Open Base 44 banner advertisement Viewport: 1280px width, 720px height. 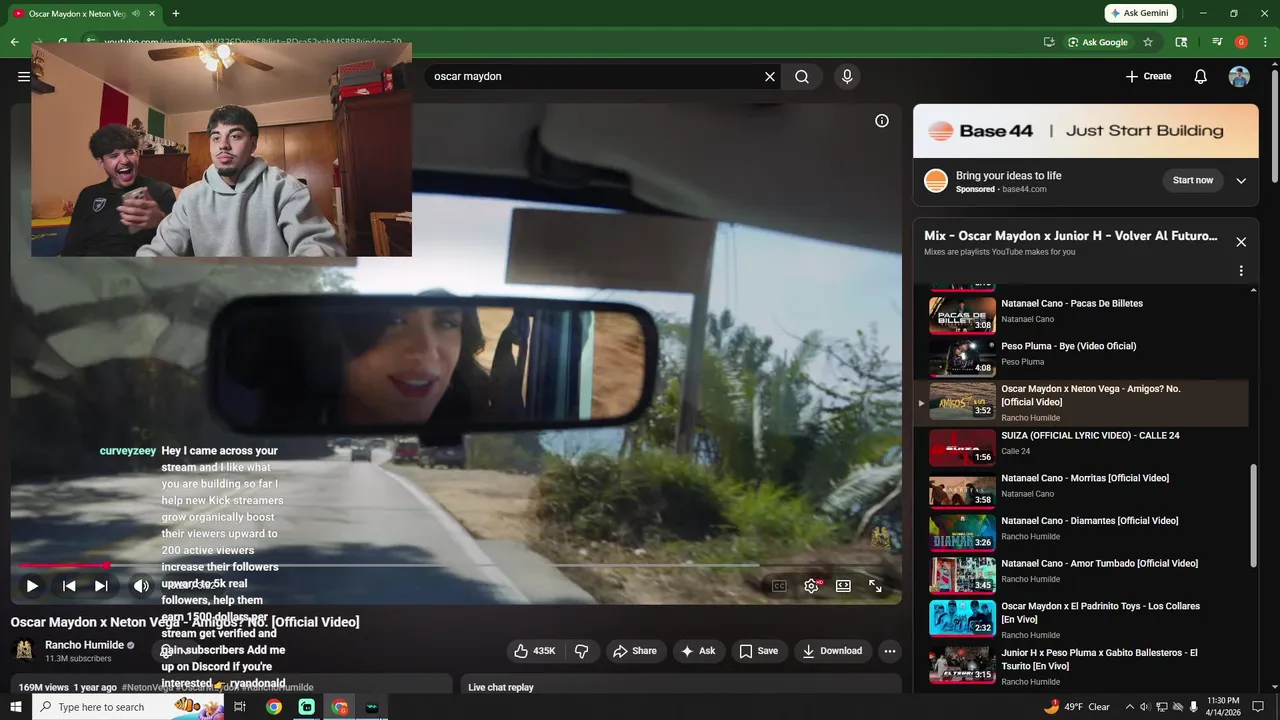(1086, 131)
